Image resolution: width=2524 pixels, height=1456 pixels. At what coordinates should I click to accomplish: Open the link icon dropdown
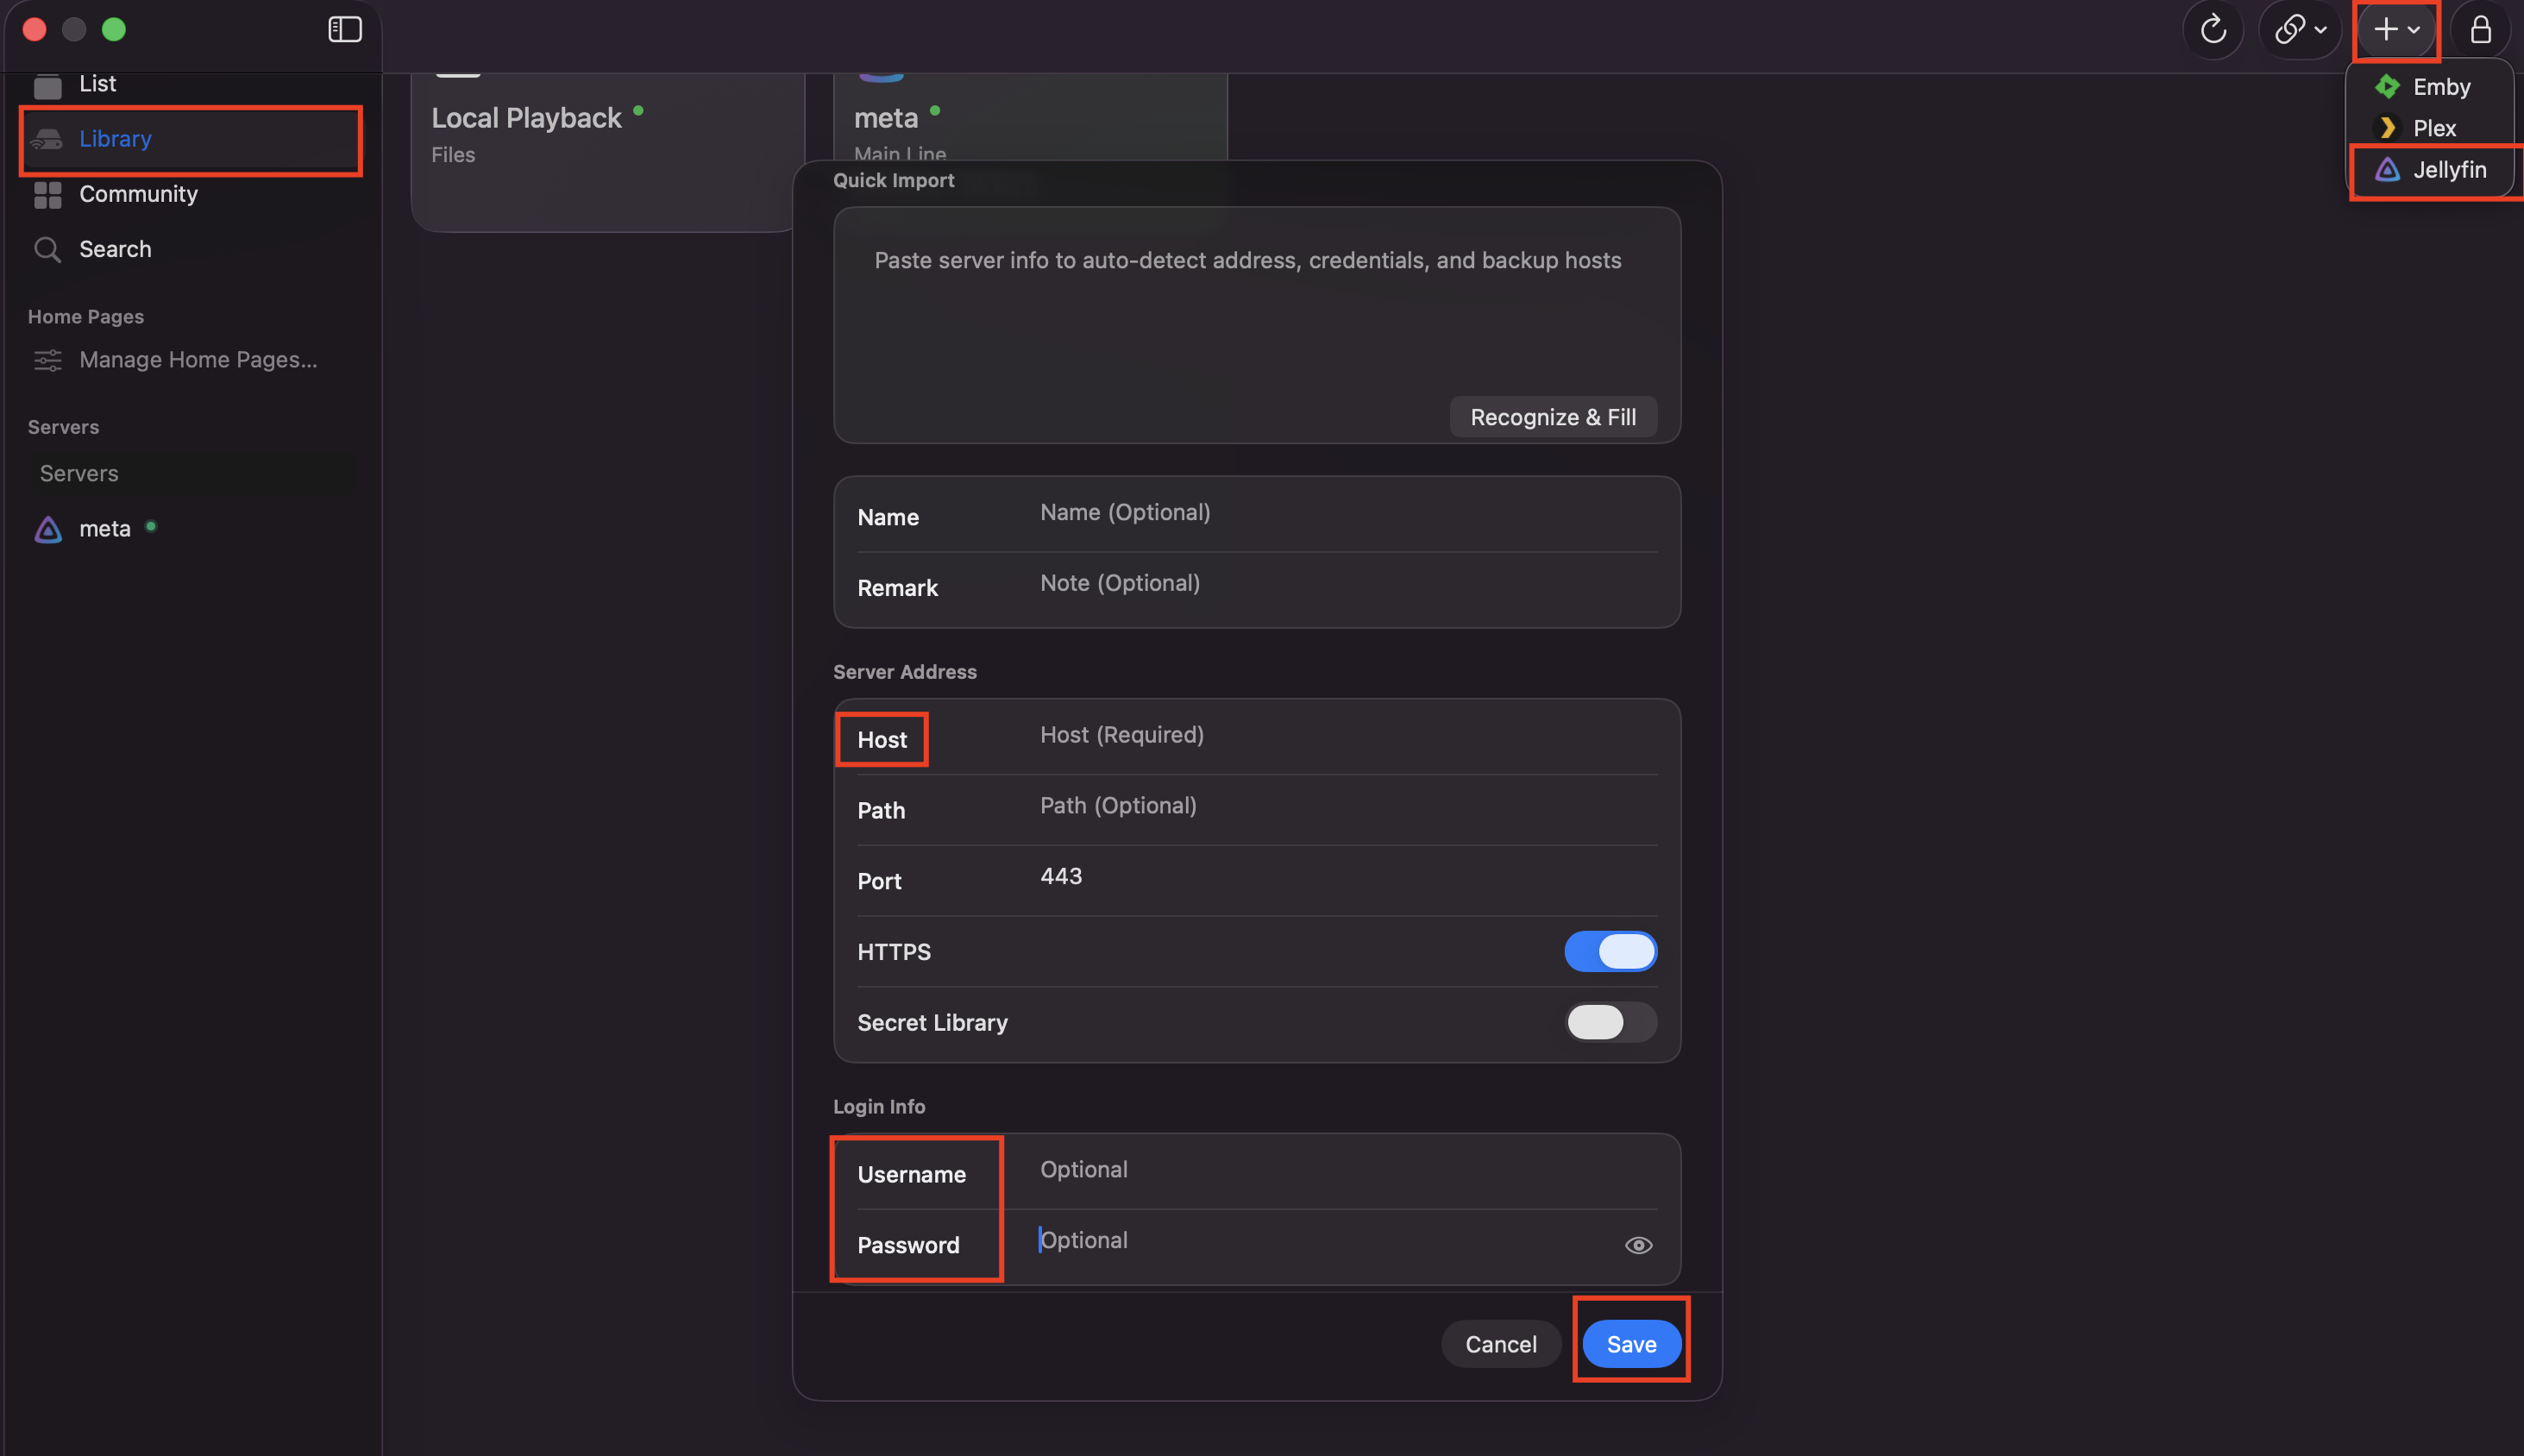[x=2300, y=30]
